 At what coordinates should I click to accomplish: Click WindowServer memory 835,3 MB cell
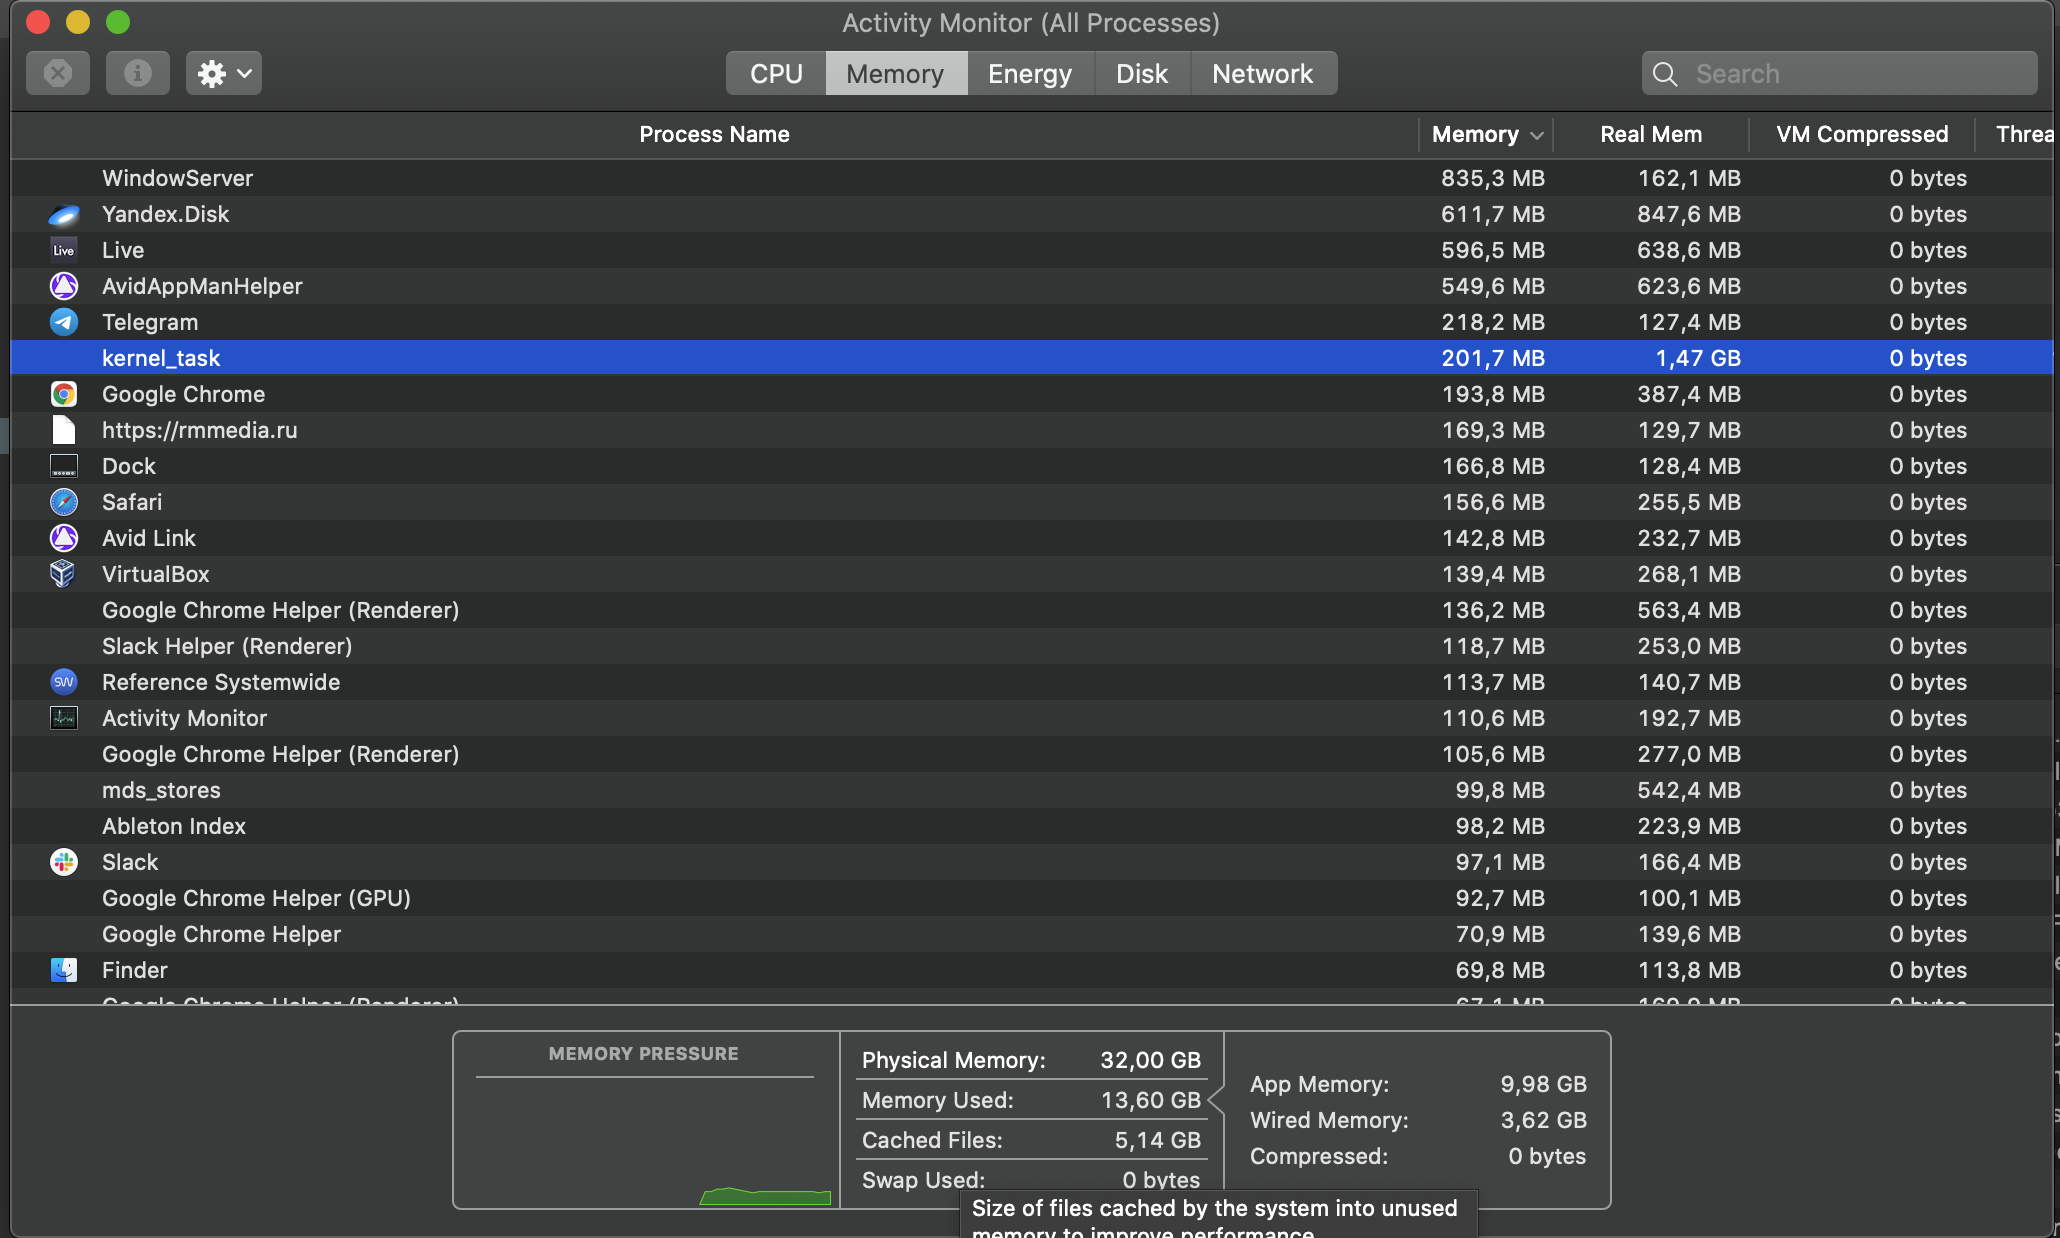click(x=1492, y=178)
